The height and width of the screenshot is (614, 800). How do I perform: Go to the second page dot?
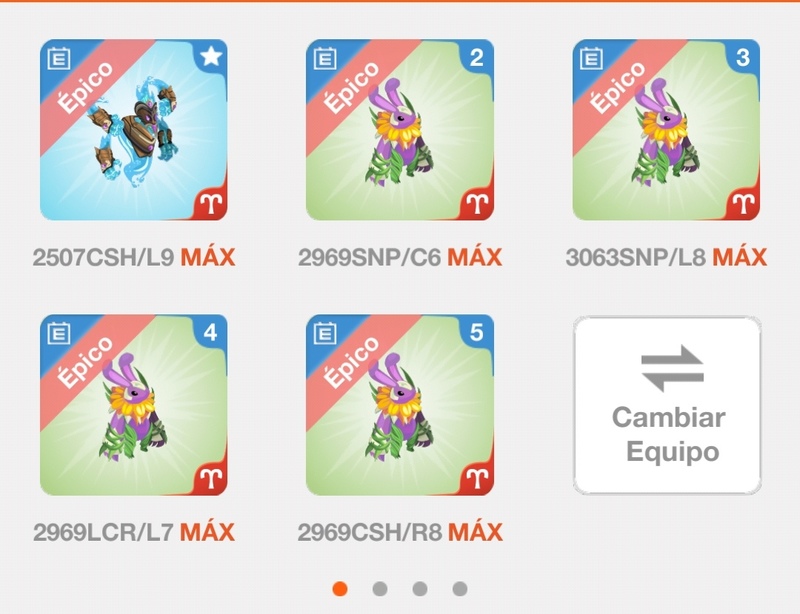[x=380, y=588]
